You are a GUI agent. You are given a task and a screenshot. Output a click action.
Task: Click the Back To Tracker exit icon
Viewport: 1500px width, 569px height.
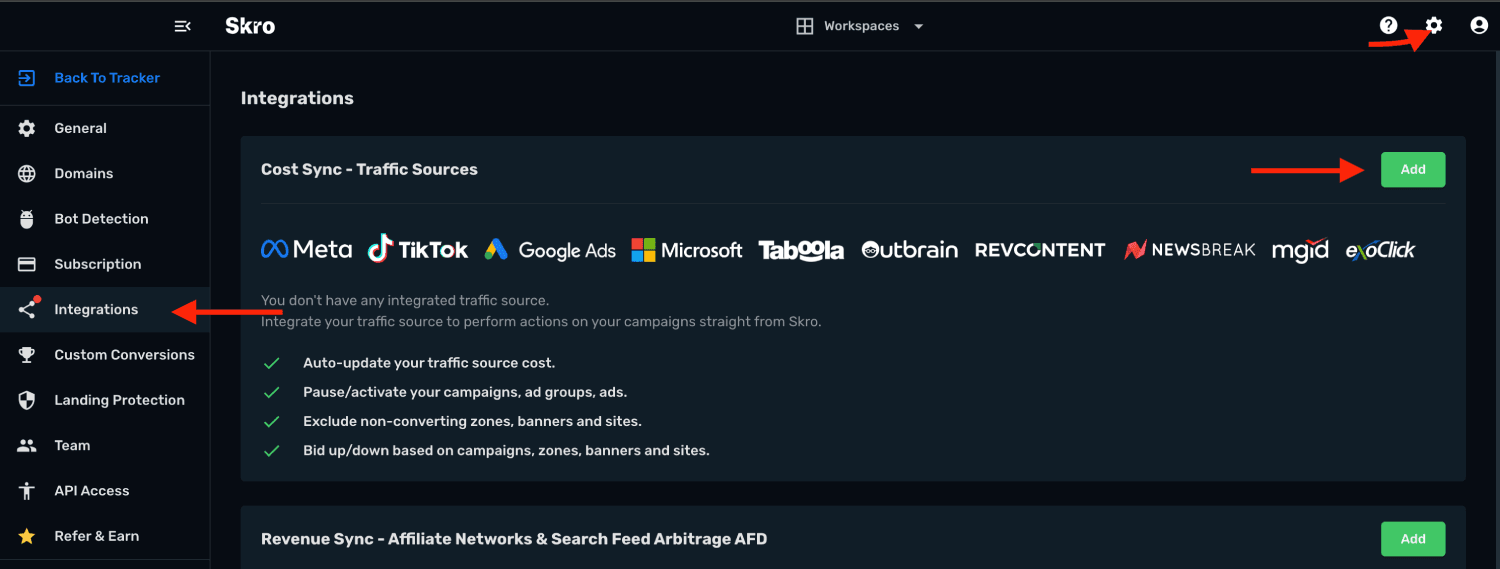27,78
